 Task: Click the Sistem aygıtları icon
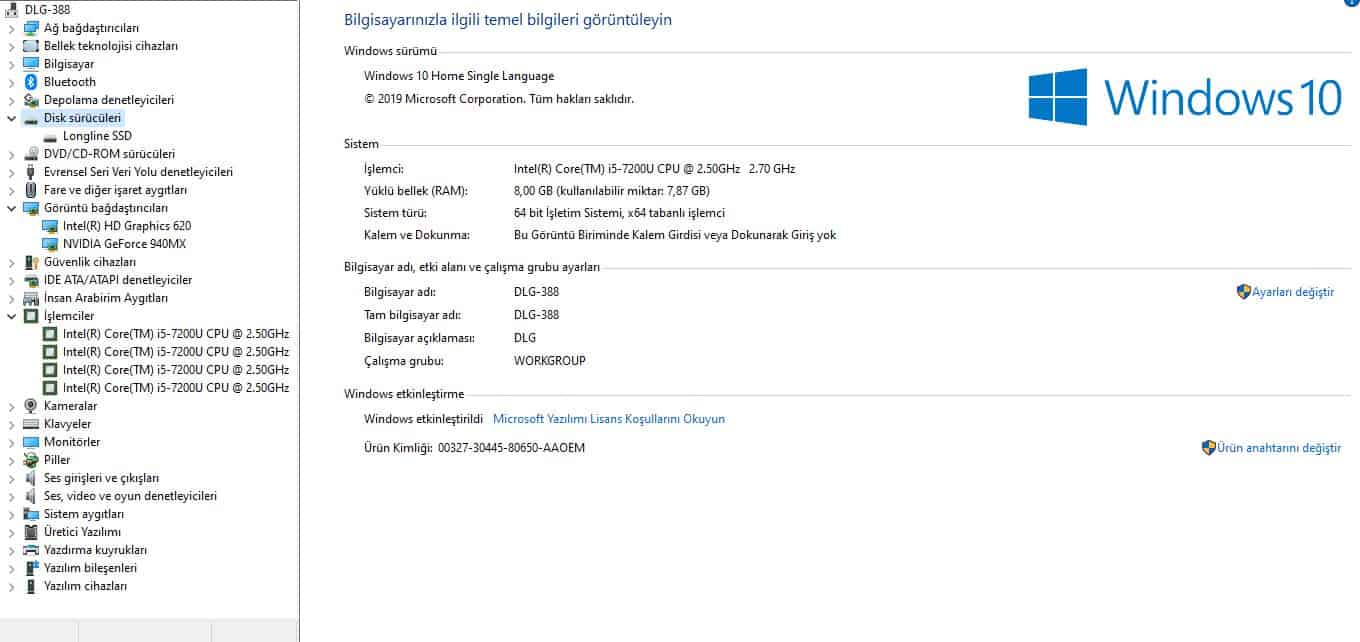click(31, 514)
